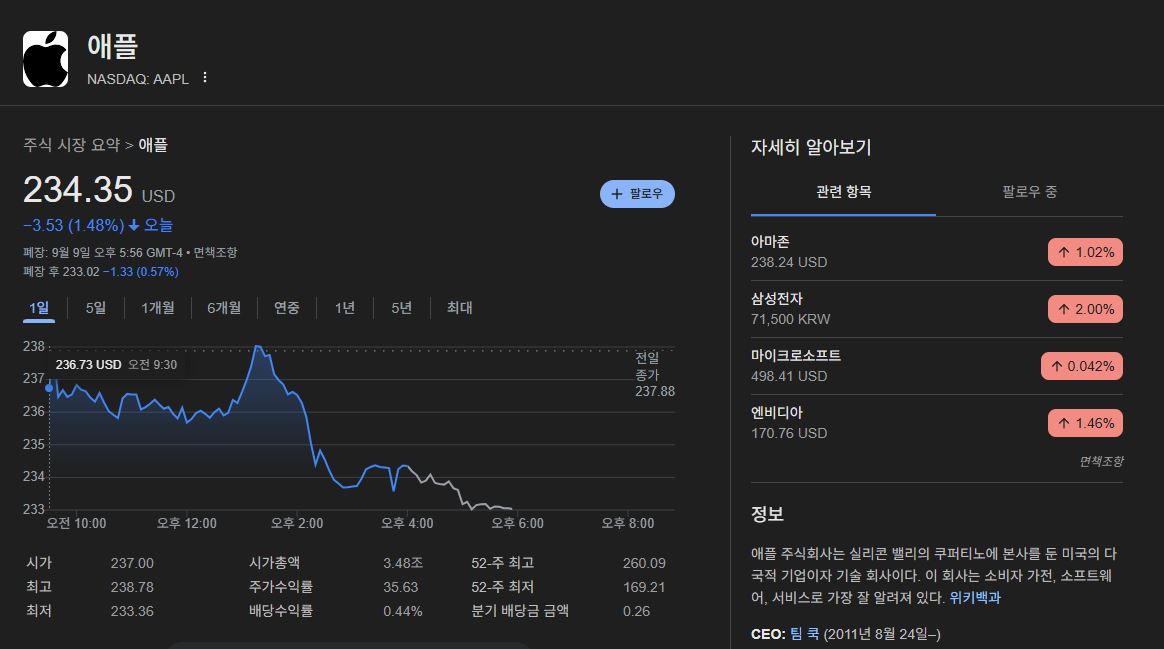The image size is (1164, 649).
Task: Open the 마이크로소프트 related stock row
Action: (x=937, y=366)
